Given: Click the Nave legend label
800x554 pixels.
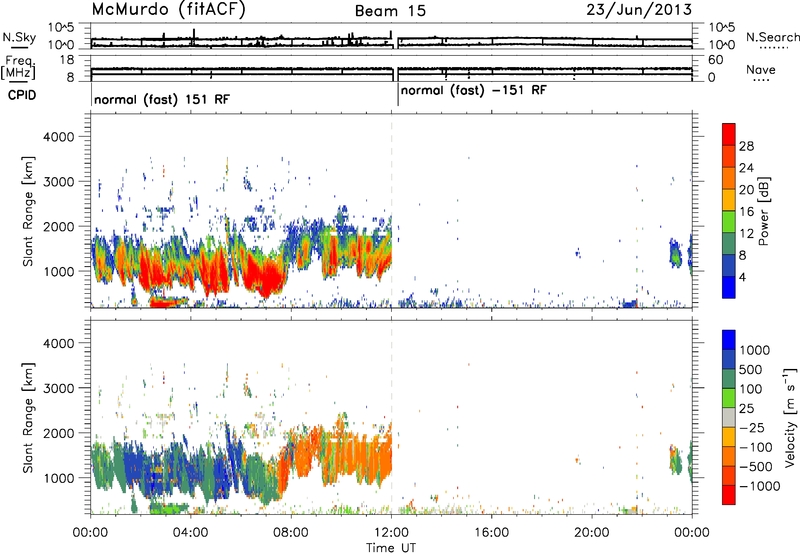Looking at the screenshot, I should [x=761, y=70].
